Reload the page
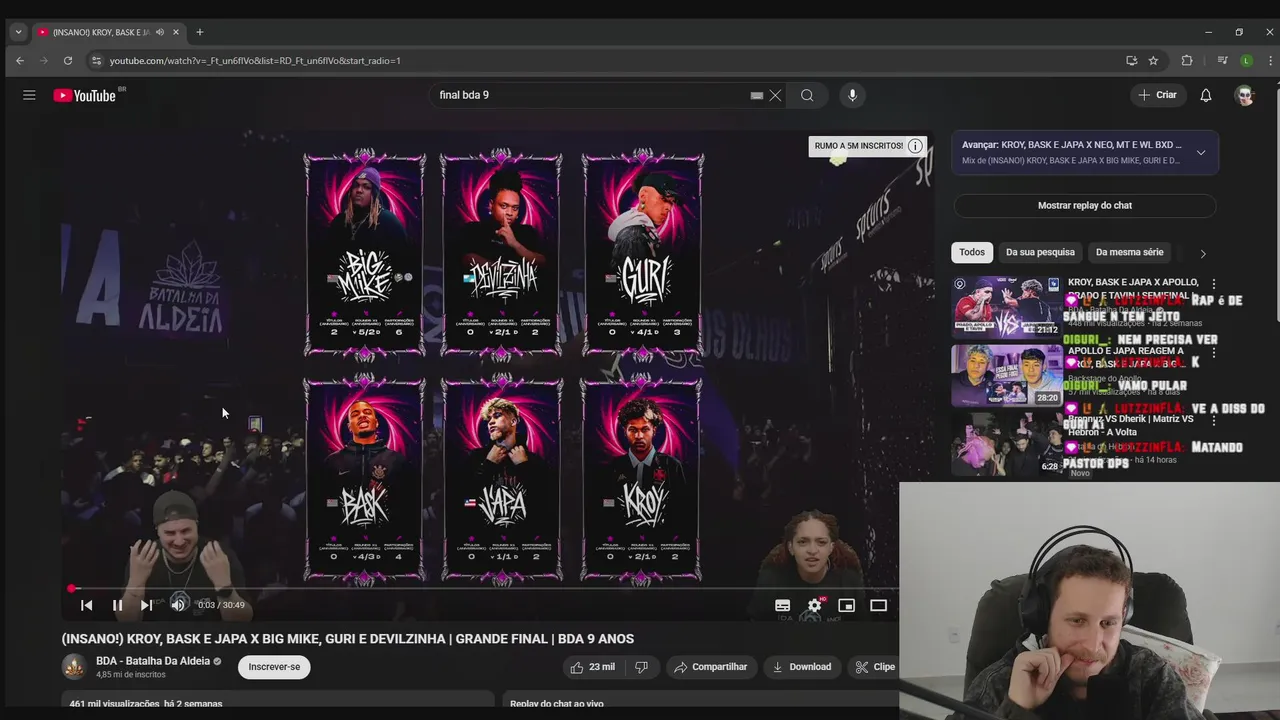The image size is (1280, 720). point(67,61)
